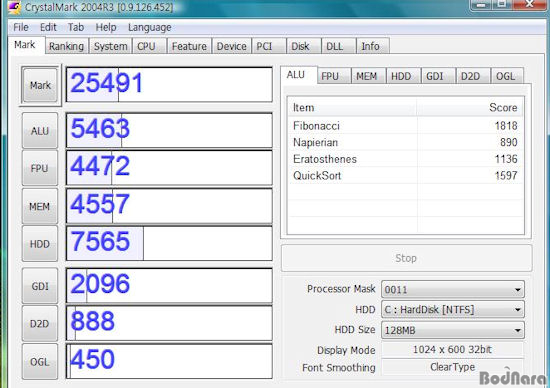Switch to the Info tab
This screenshot has width=550, height=388.
[x=373, y=46]
